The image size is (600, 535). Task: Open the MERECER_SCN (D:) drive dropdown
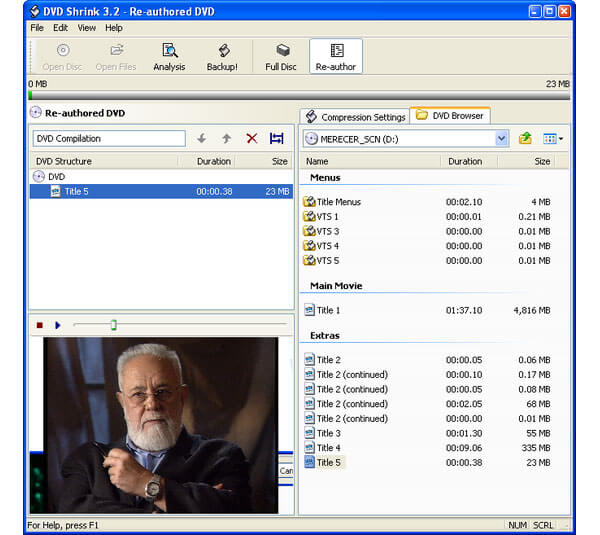pos(501,139)
